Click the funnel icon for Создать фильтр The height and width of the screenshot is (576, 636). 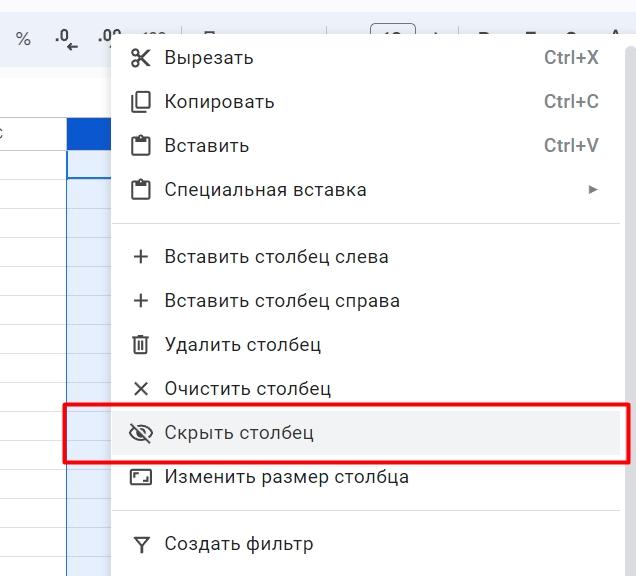141,544
